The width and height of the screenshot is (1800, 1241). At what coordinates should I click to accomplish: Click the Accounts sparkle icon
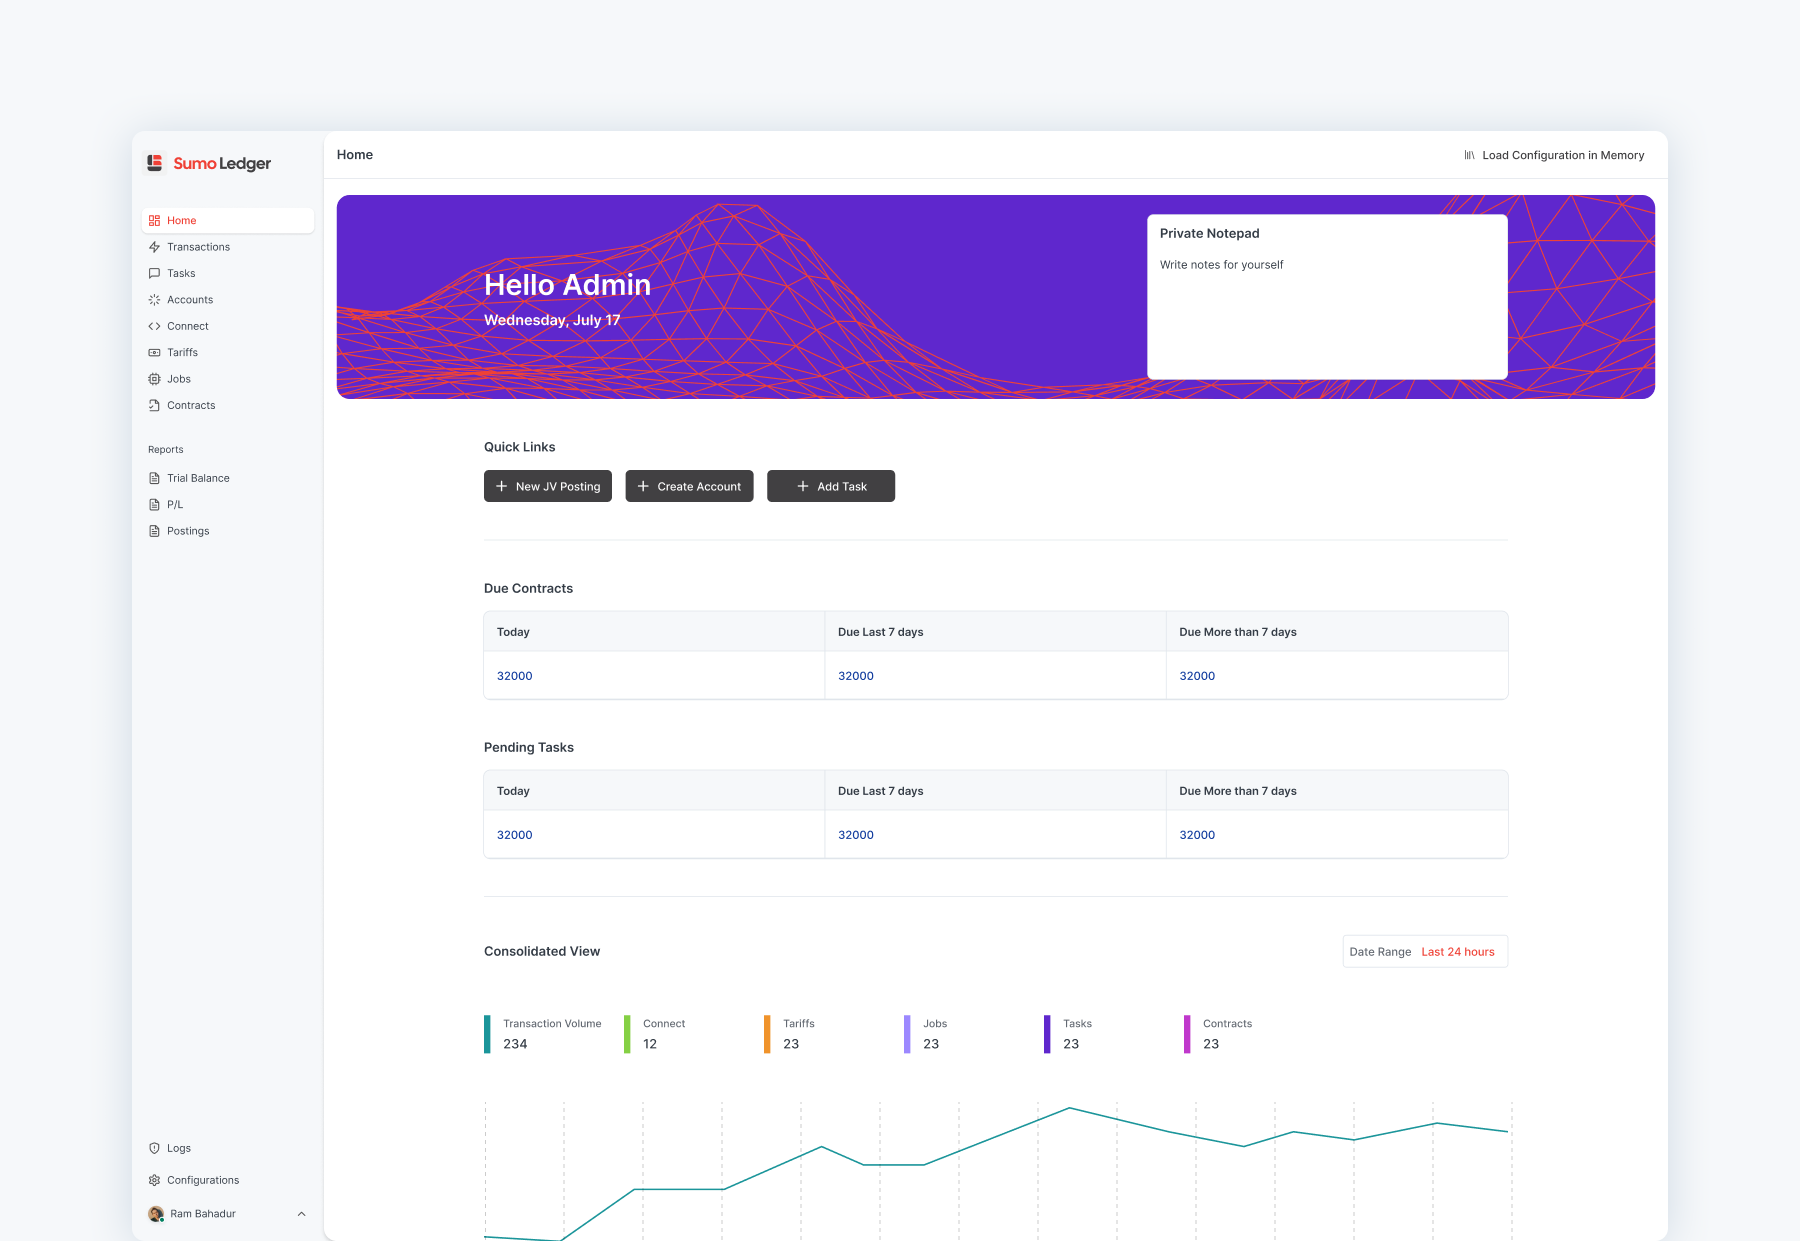pyautogui.click(x=154, y=300)
